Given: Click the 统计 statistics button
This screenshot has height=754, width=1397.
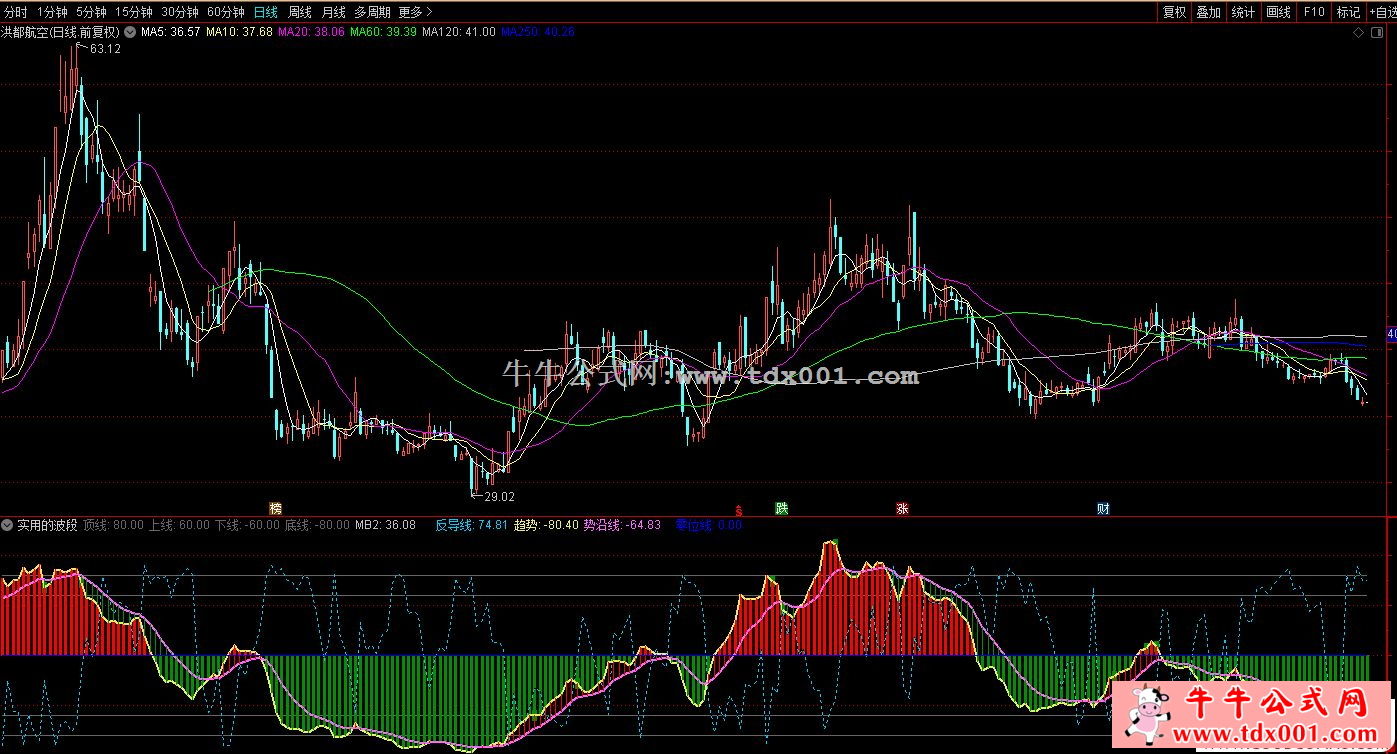Looking at the screenshot, I should 1244,12.
